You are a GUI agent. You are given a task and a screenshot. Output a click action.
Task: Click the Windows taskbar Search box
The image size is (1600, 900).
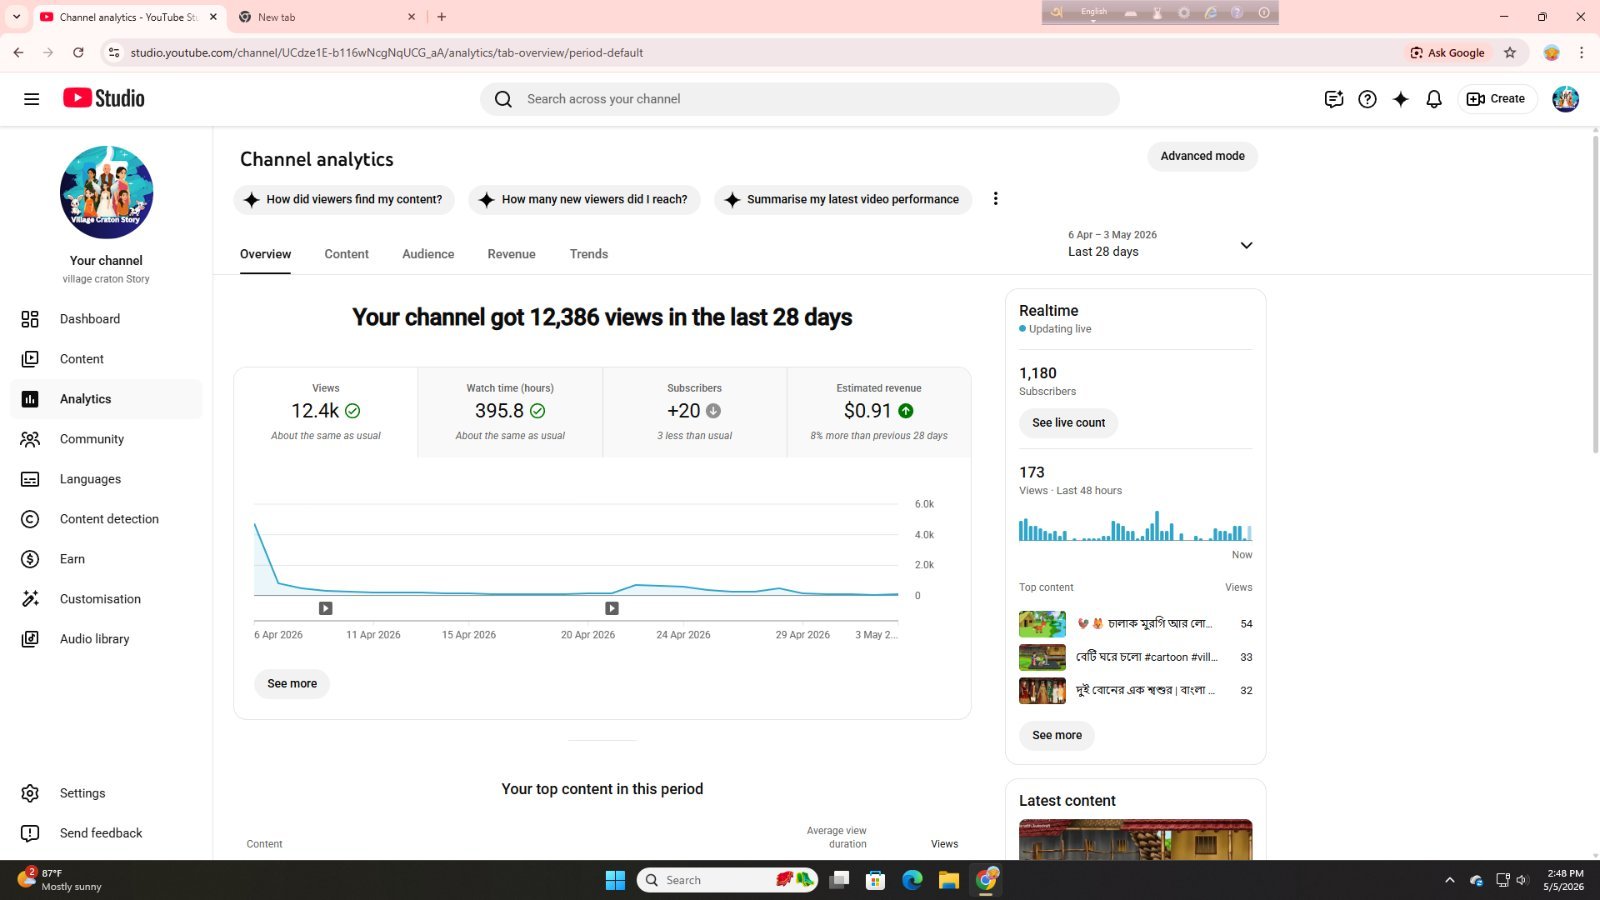point(727,880)
